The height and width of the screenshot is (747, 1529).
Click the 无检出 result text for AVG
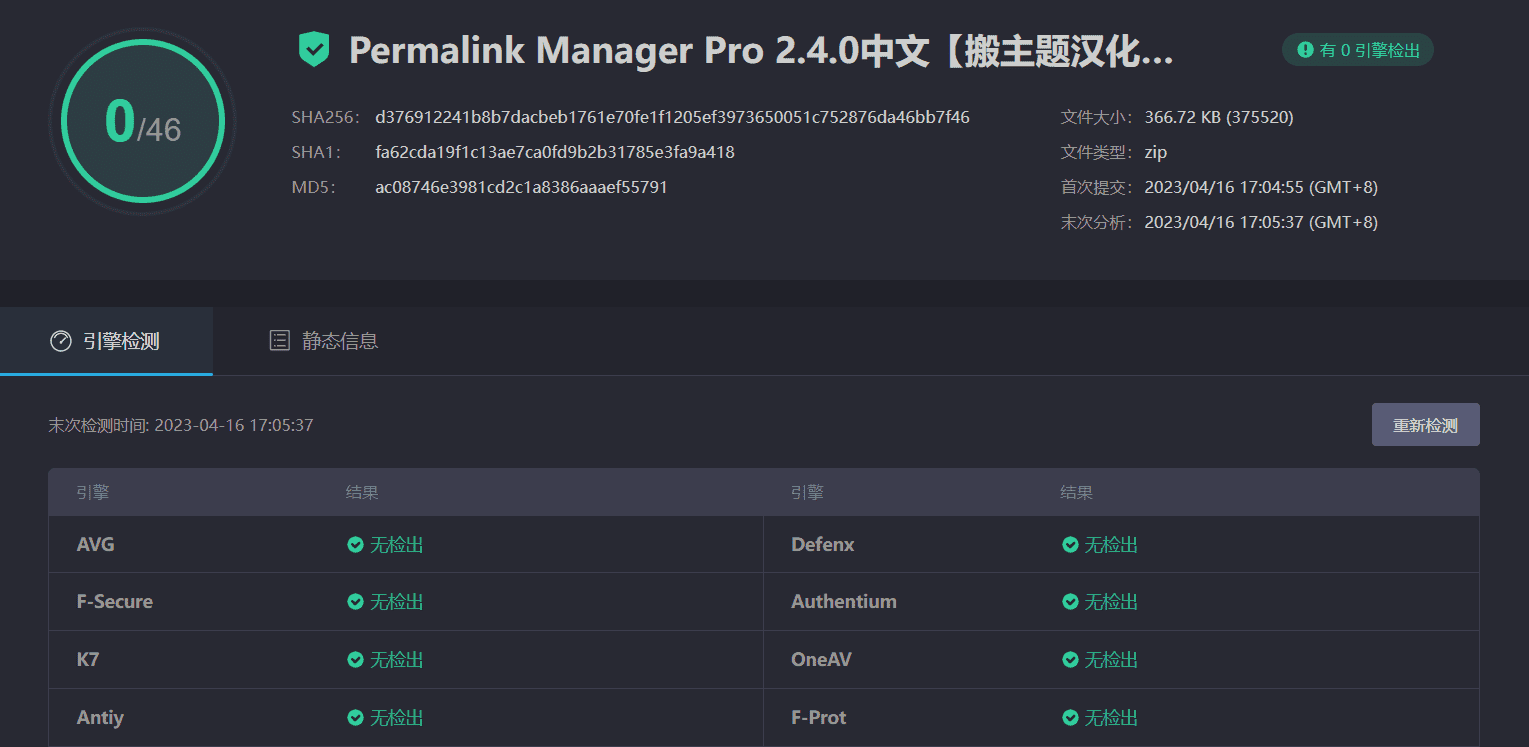(397, 545)
